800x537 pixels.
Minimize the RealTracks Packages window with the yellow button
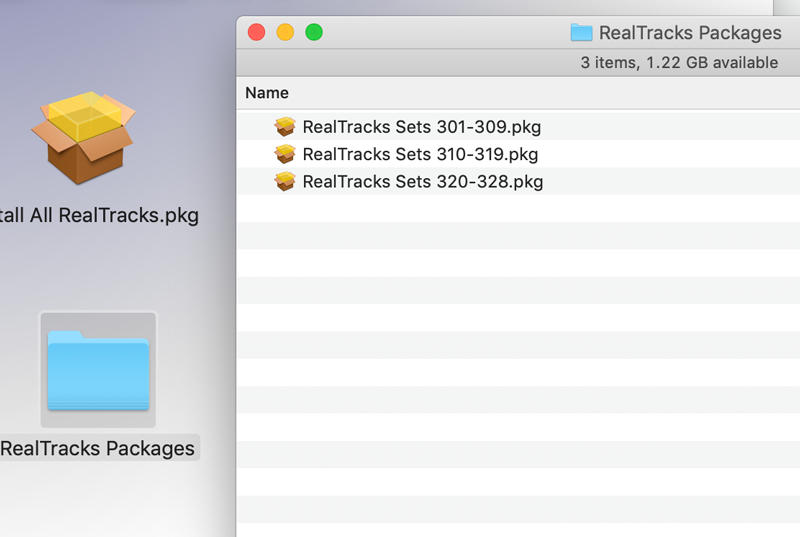285,32
